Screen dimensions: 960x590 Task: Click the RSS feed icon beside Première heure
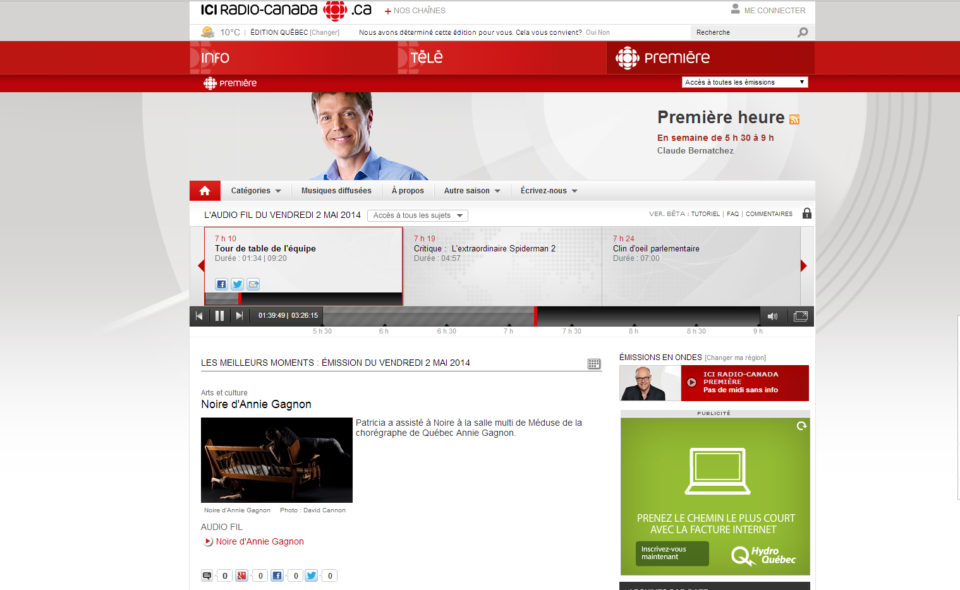pyautogui.click(x=795, y=119)
